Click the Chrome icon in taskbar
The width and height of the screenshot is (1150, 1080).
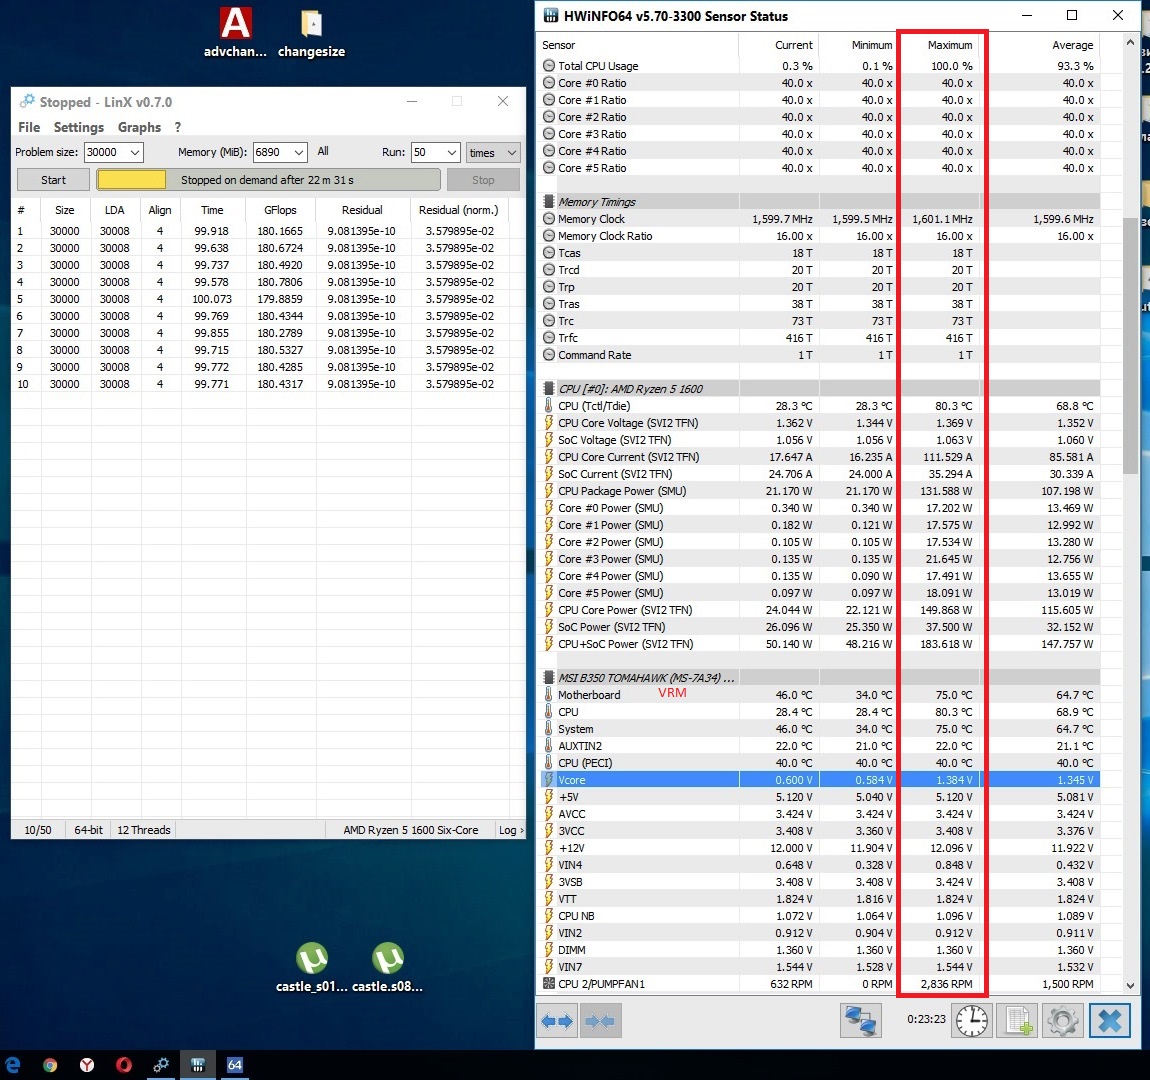(50, 1065)
